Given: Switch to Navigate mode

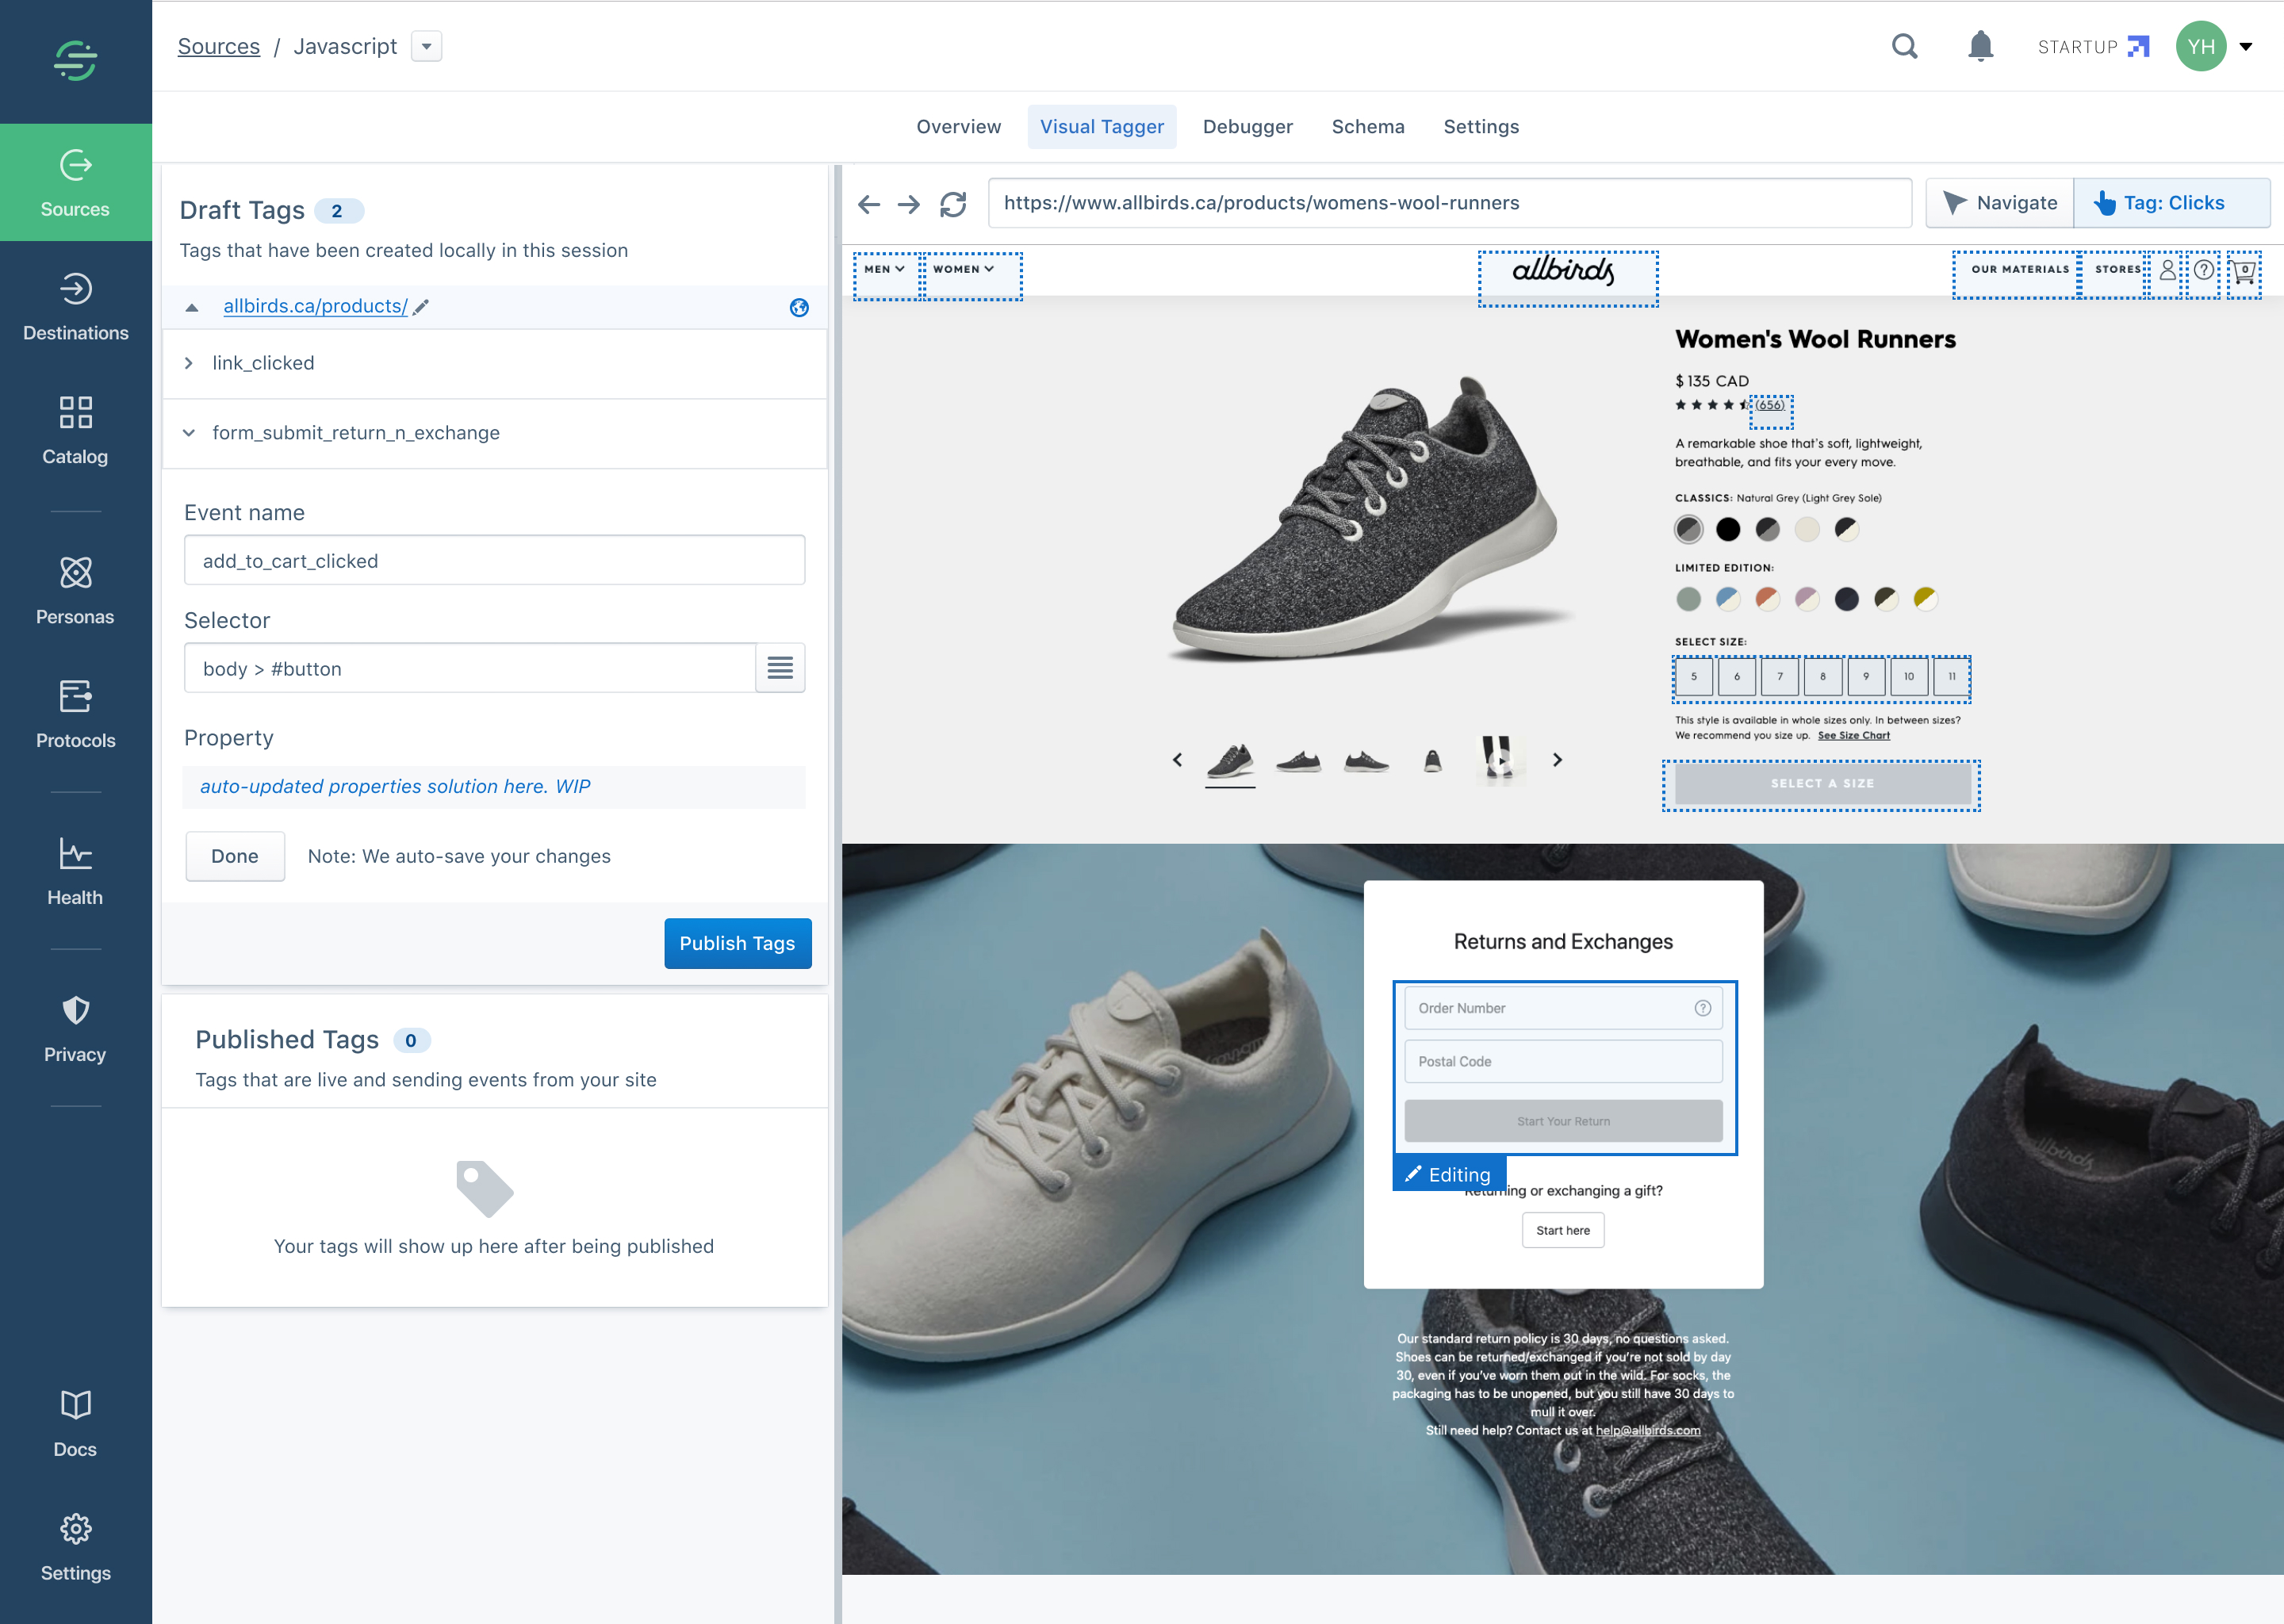Looking at the screenshot, I should click(x=1999, y=203).
